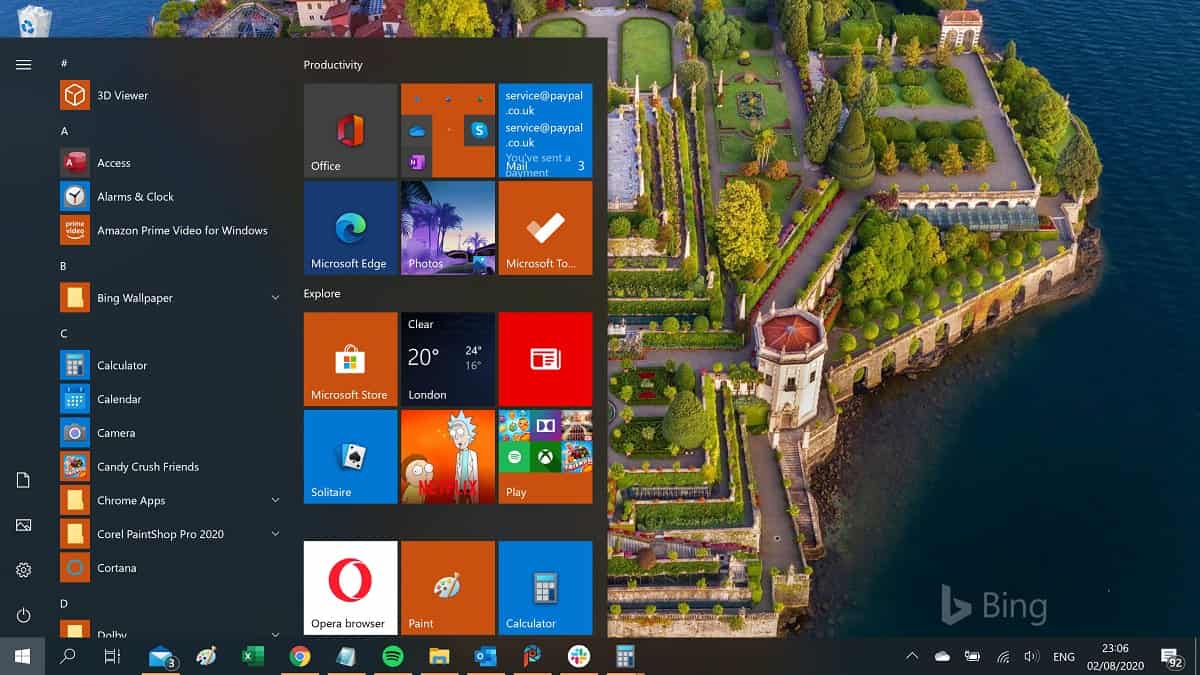The image size is (1200, 675).
Task: Open the Microsoft Store tile
Action: pyautogui.click(x=350, y=359)
